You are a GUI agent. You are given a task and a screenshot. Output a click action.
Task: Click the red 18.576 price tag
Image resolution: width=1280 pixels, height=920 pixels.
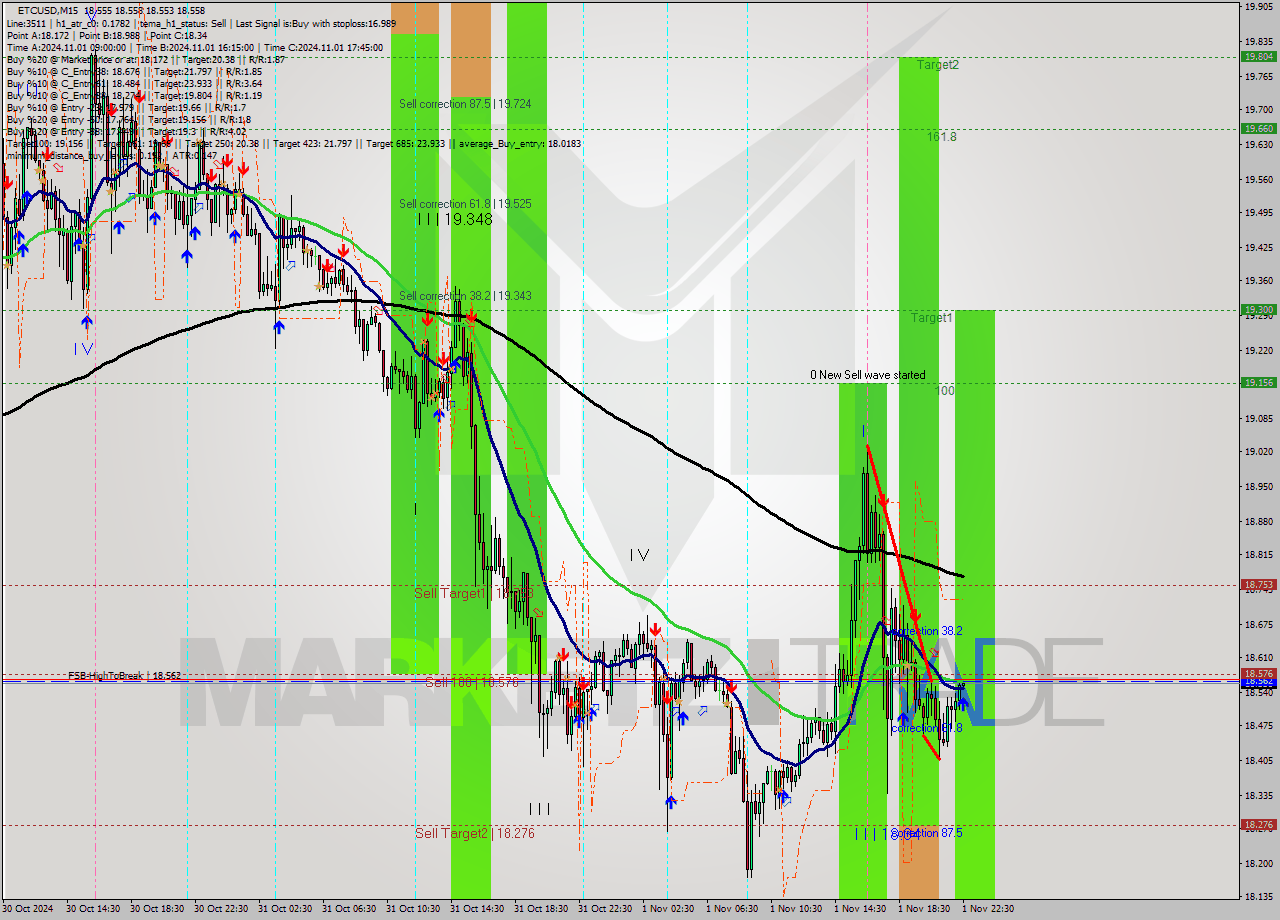1258,674
